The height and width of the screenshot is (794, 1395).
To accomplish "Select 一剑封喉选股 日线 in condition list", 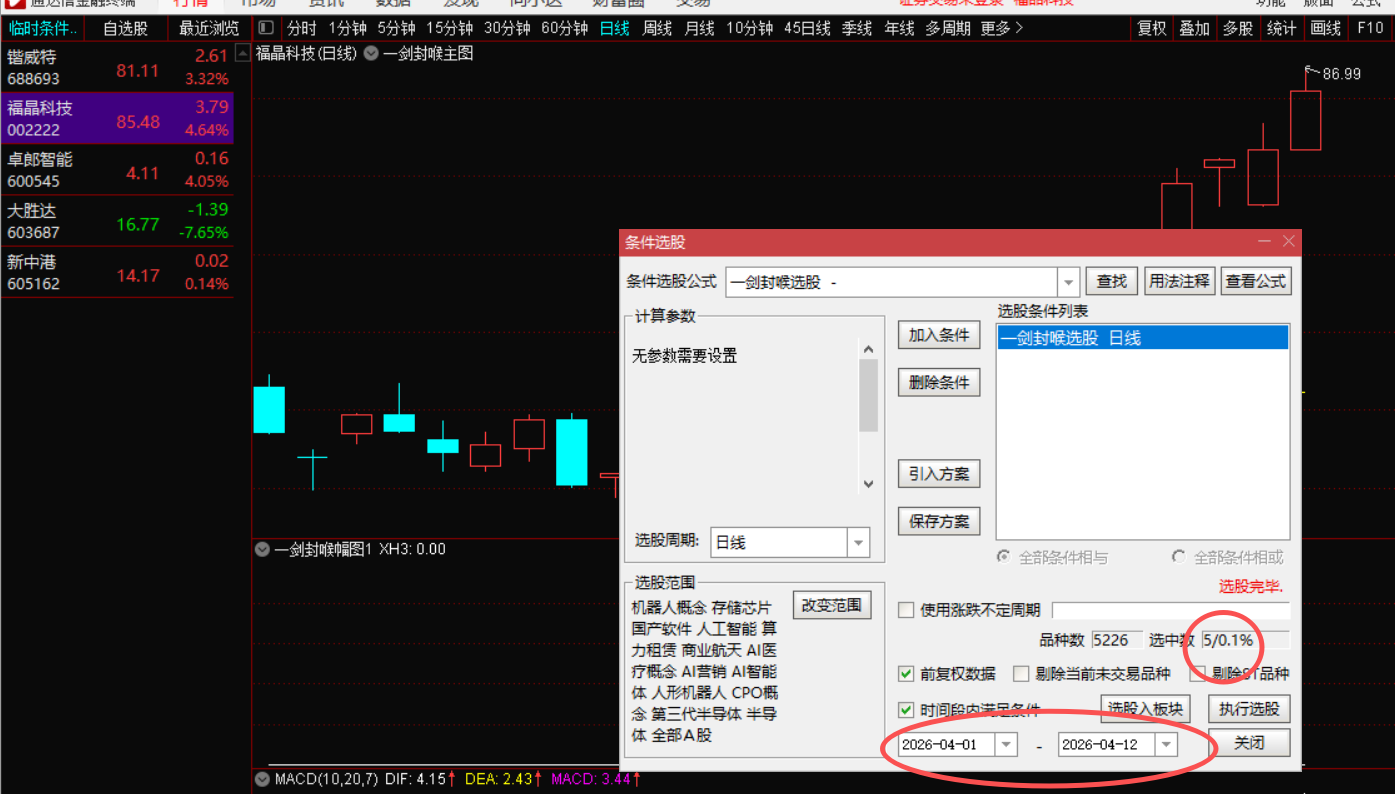I will [x=1142, y=338].
